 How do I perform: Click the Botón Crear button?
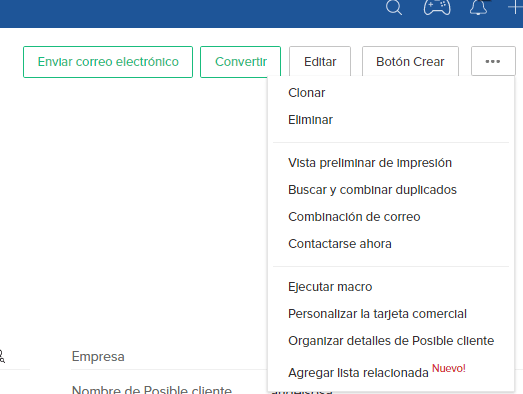coord(410,62)
